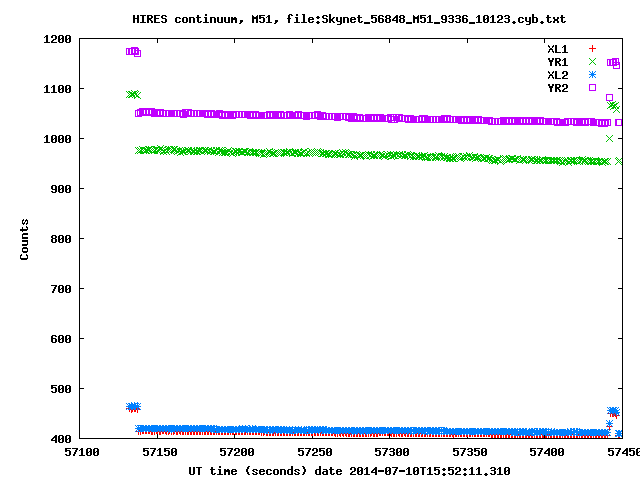Click the y-axis tick label 400

(61, 439)
